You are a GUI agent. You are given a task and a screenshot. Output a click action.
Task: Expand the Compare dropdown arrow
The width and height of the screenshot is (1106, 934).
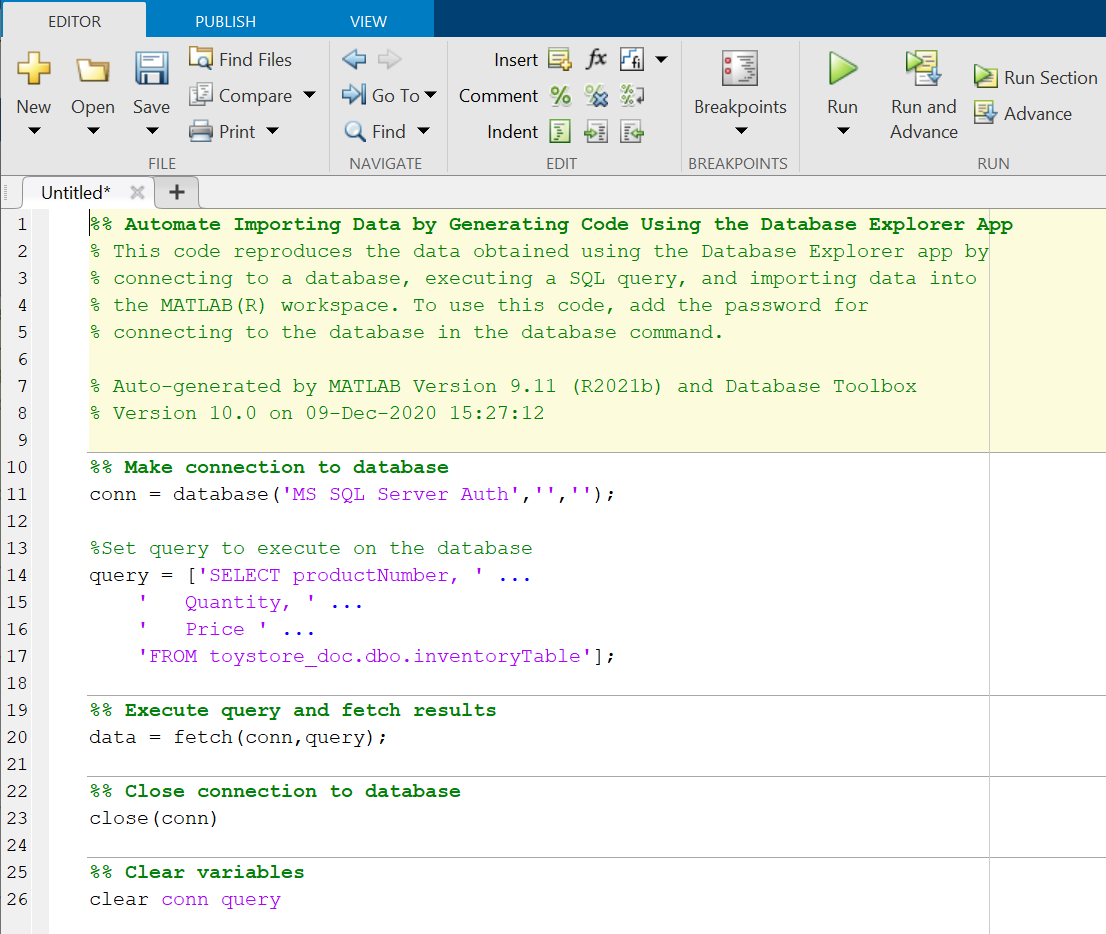[311, 95]
